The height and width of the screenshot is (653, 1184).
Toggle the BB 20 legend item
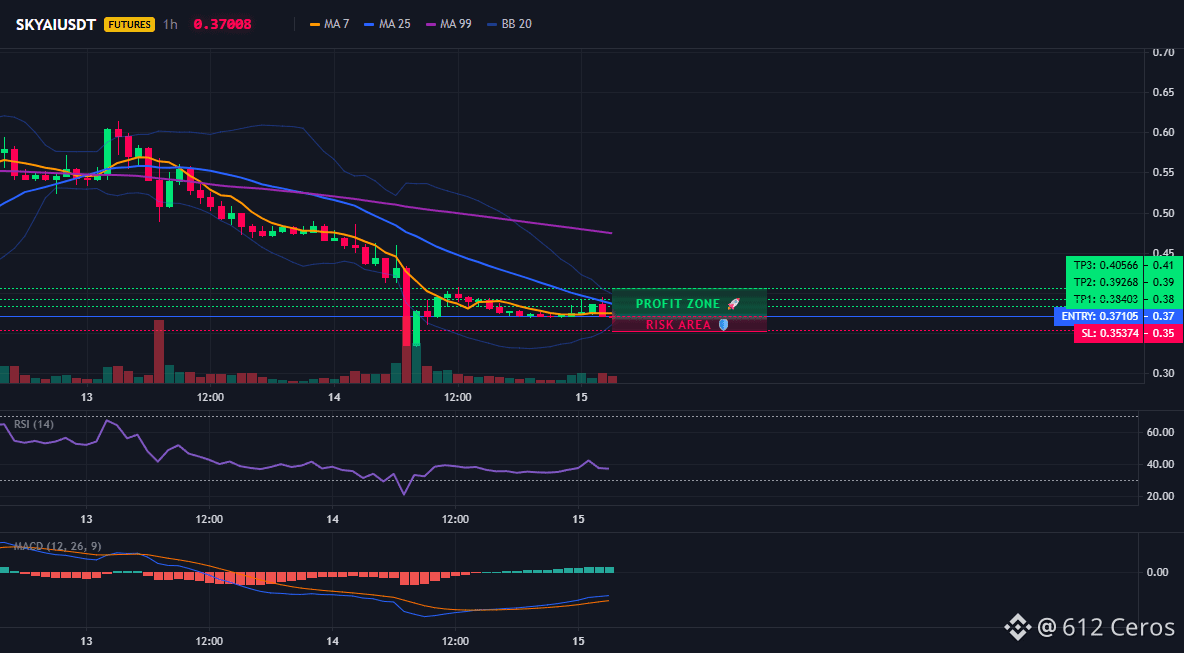(510, 24)
